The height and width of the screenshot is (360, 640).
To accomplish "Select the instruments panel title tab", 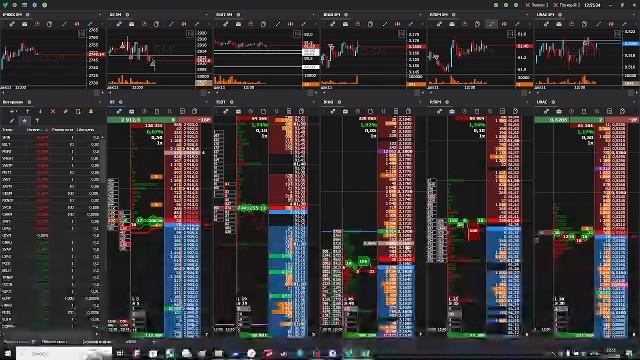I will pyautogui.click(x=13, y=102).
